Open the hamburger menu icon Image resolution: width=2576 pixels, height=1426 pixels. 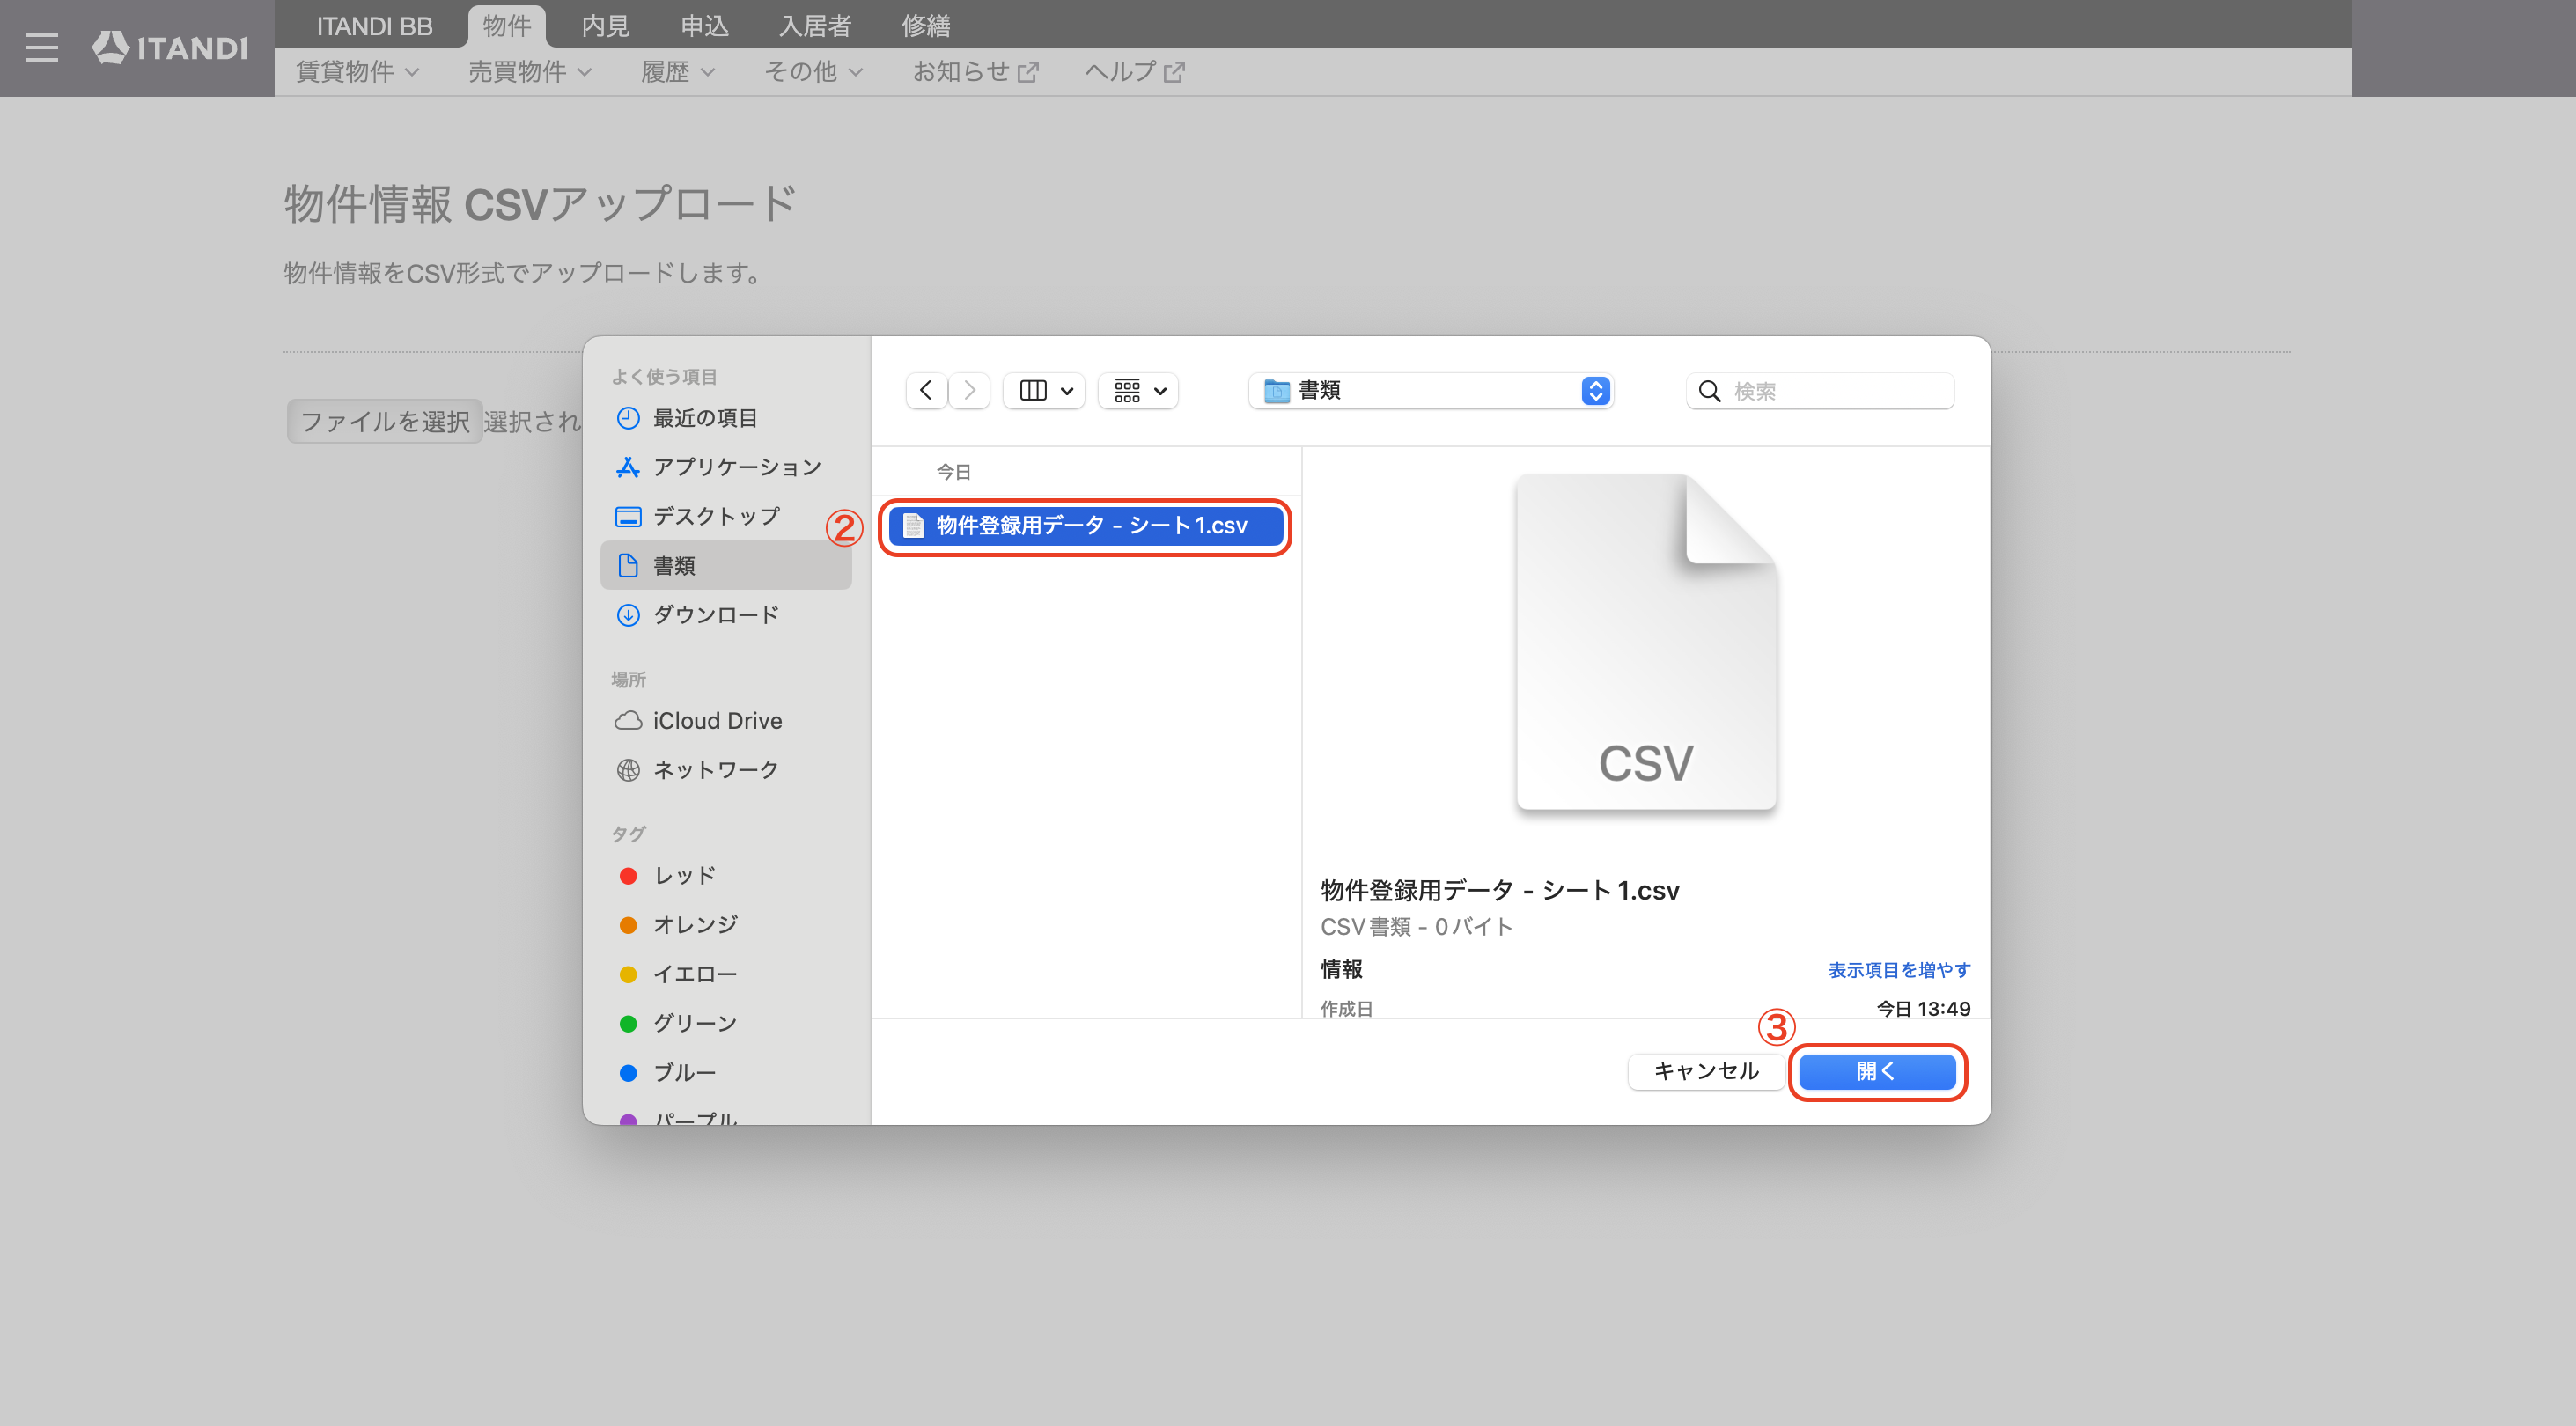42,47
